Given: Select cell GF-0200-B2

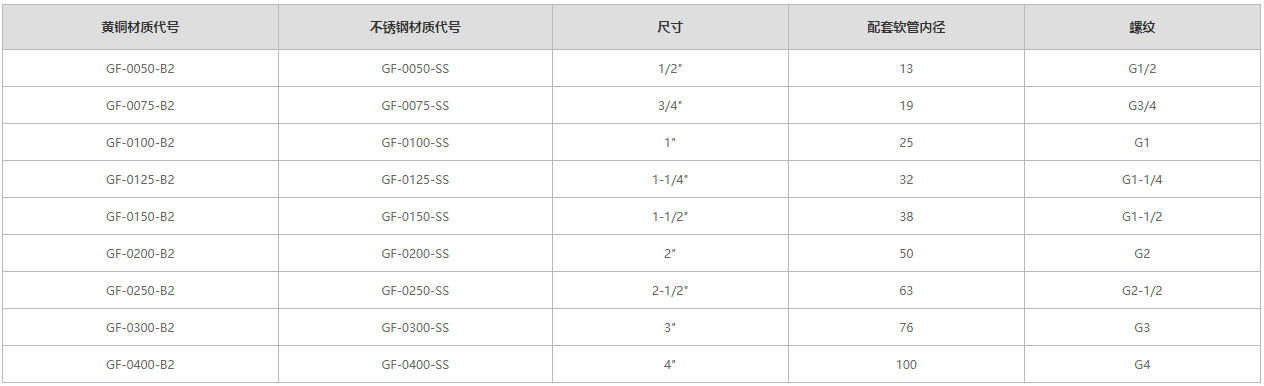Looking at the screenshot, I should click(140, 254).
